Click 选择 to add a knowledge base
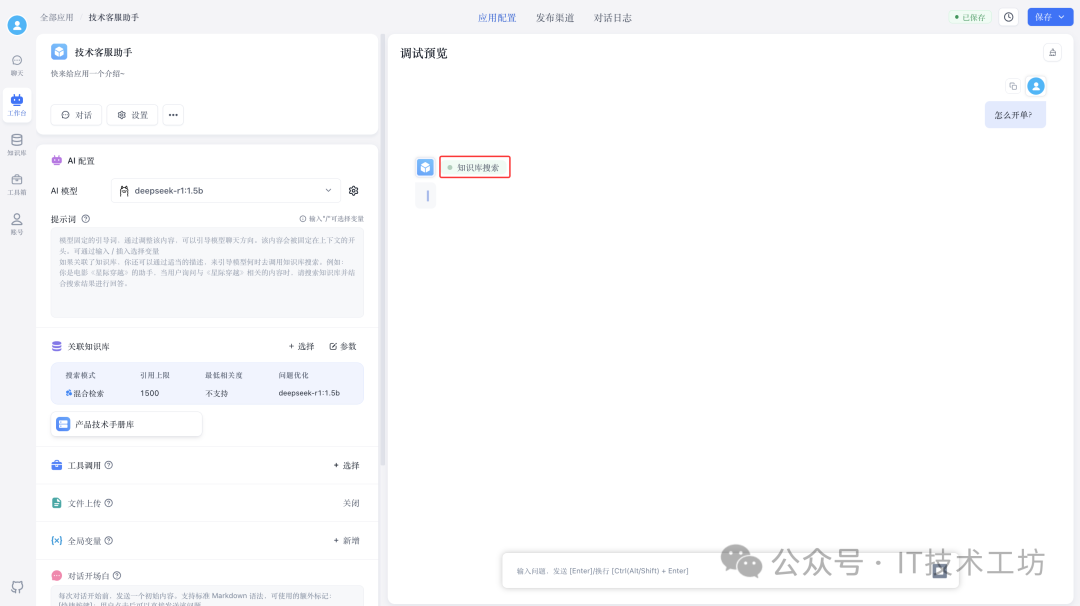The height and width of the screenshot is (606, 1080). click(300, 346)
